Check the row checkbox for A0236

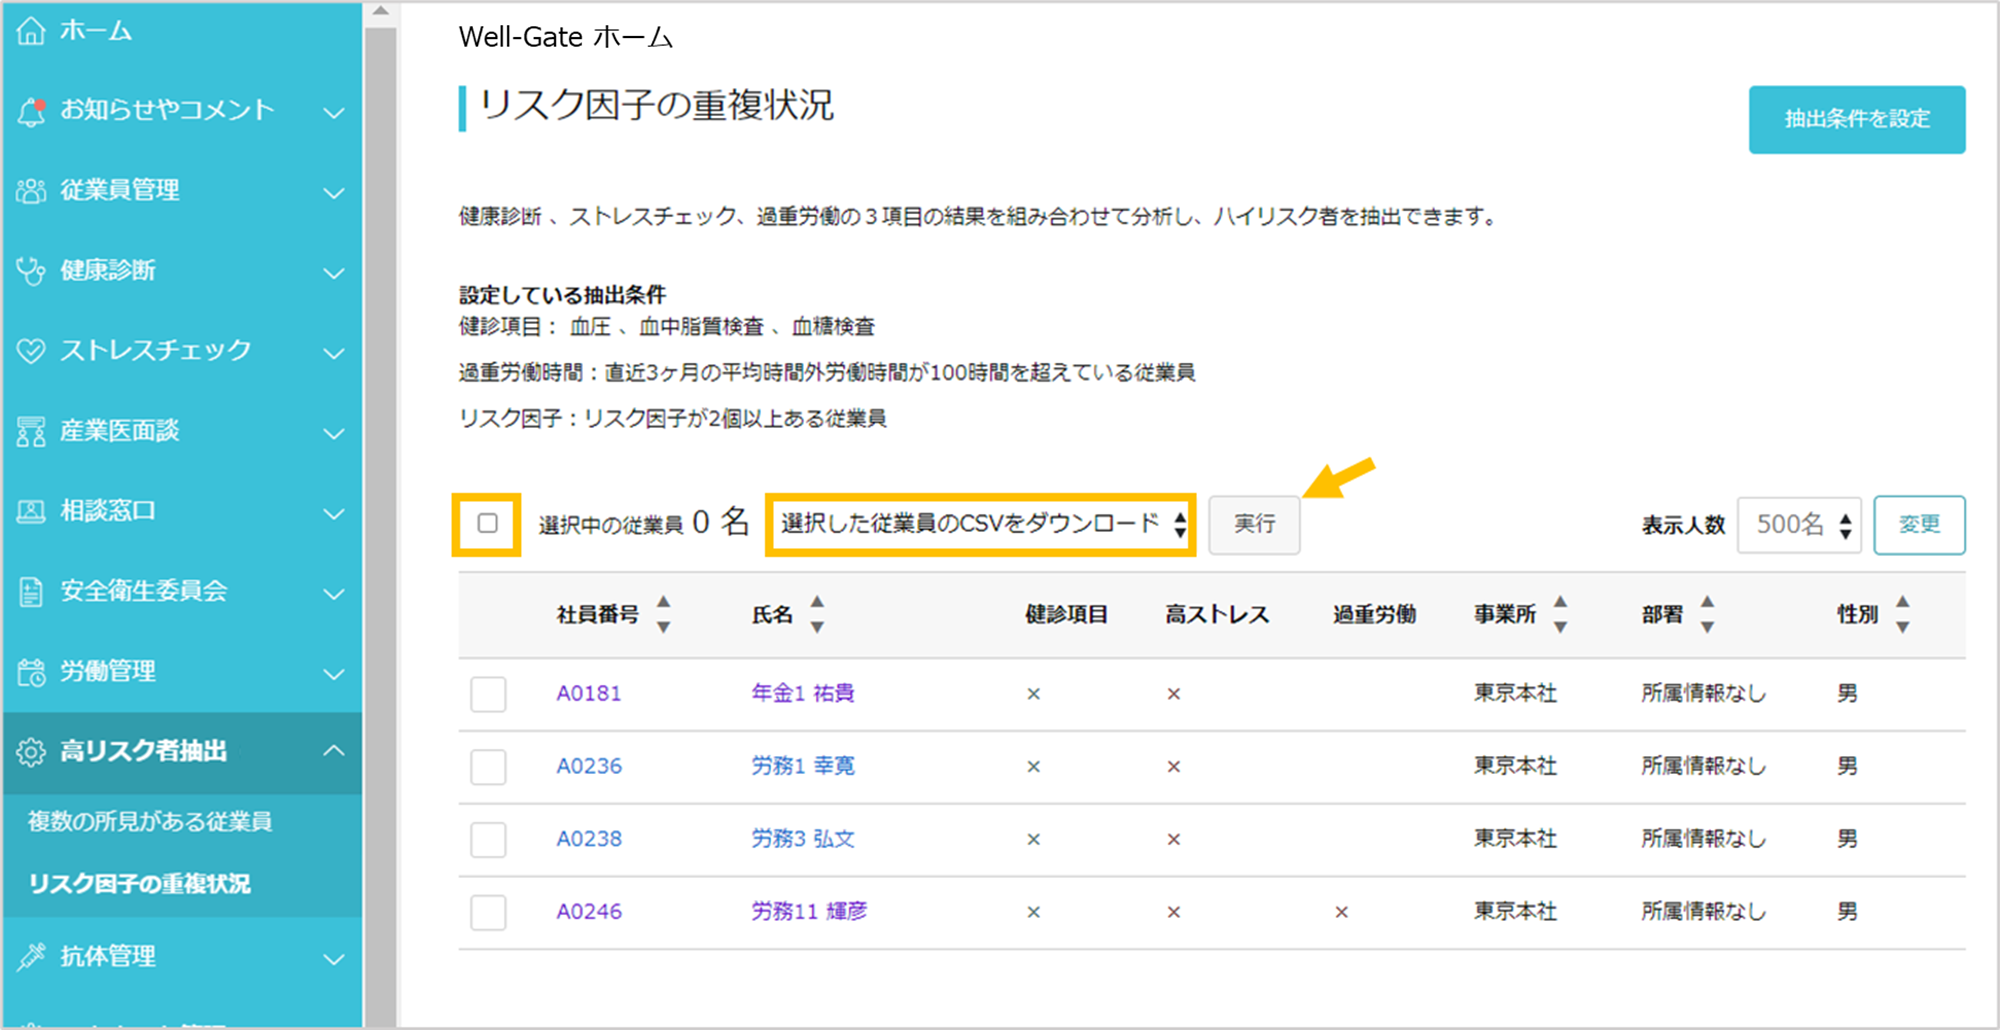[488, 767]
